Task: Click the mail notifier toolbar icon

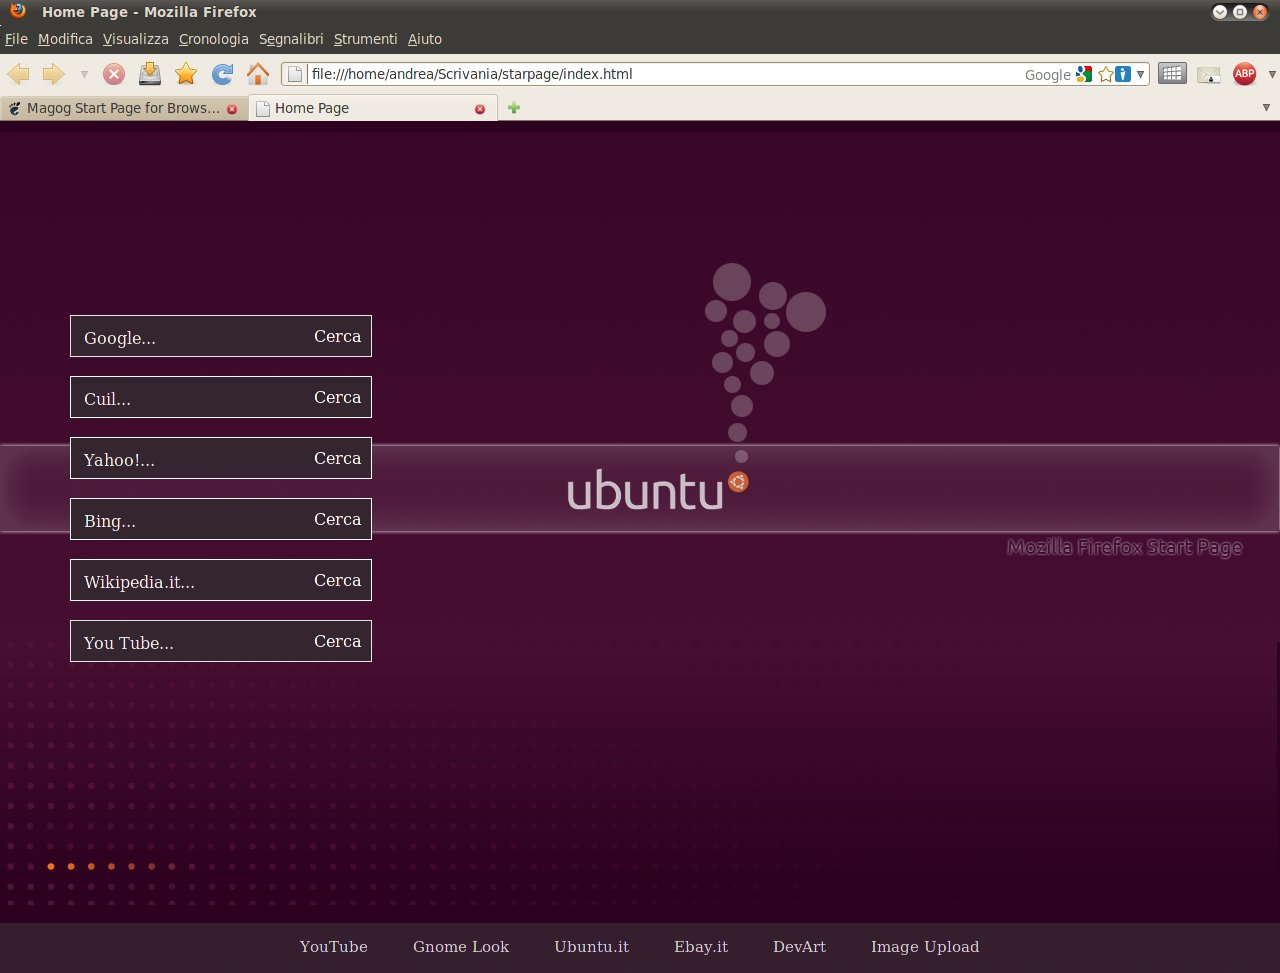Action: pos(1209,74)
